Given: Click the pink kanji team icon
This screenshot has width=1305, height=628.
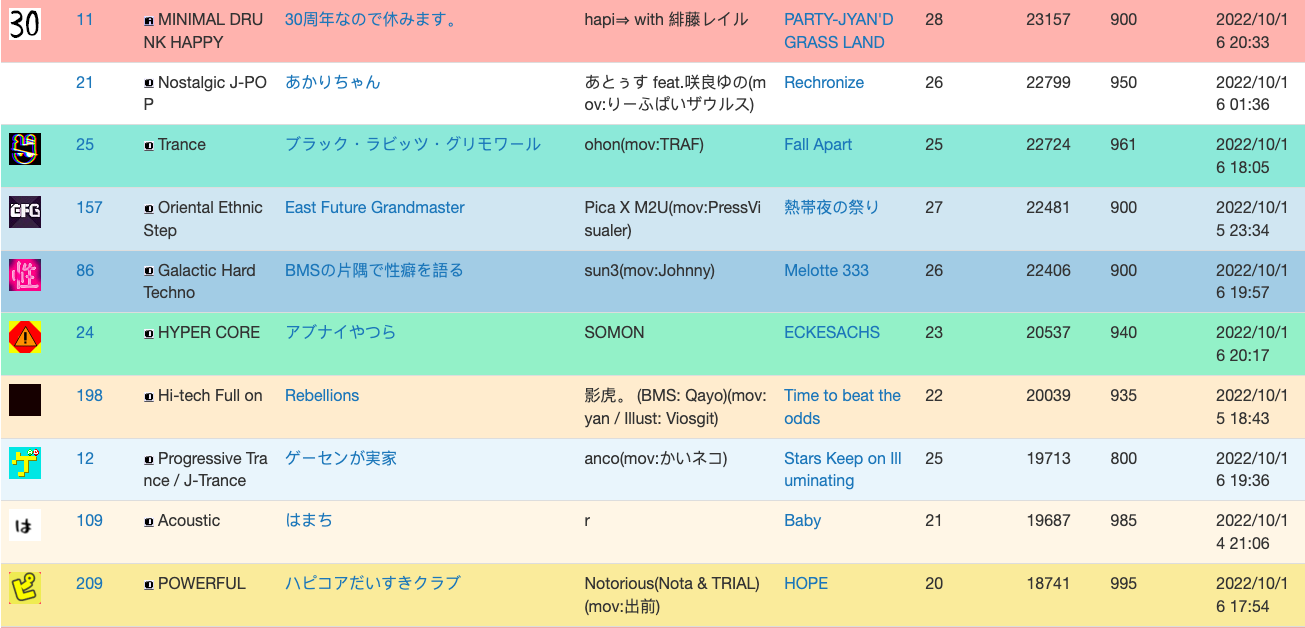Looking at the screenshot, I should coord(25,274).
